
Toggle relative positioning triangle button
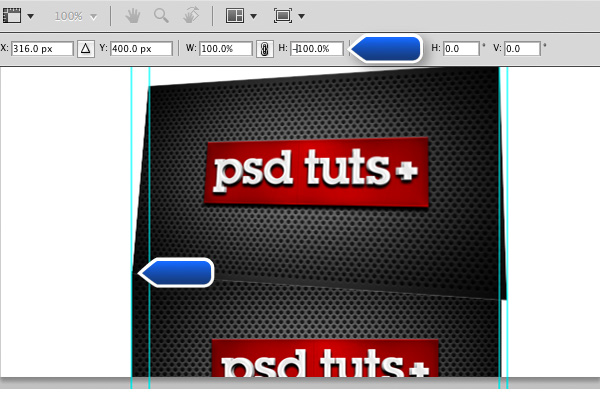86,49
